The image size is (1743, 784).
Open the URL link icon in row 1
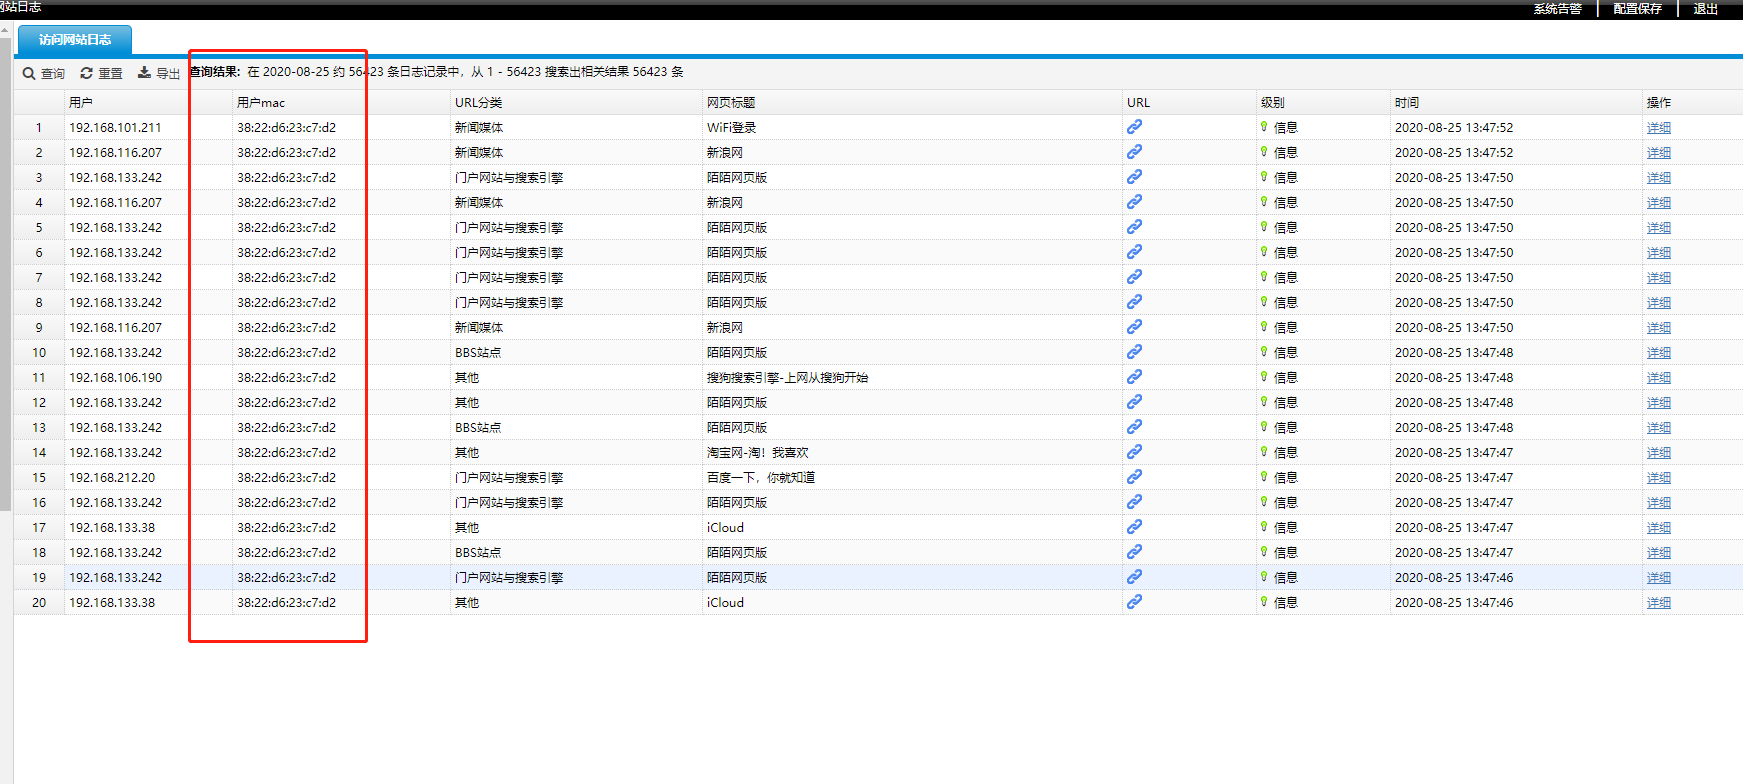point(1134,127)
